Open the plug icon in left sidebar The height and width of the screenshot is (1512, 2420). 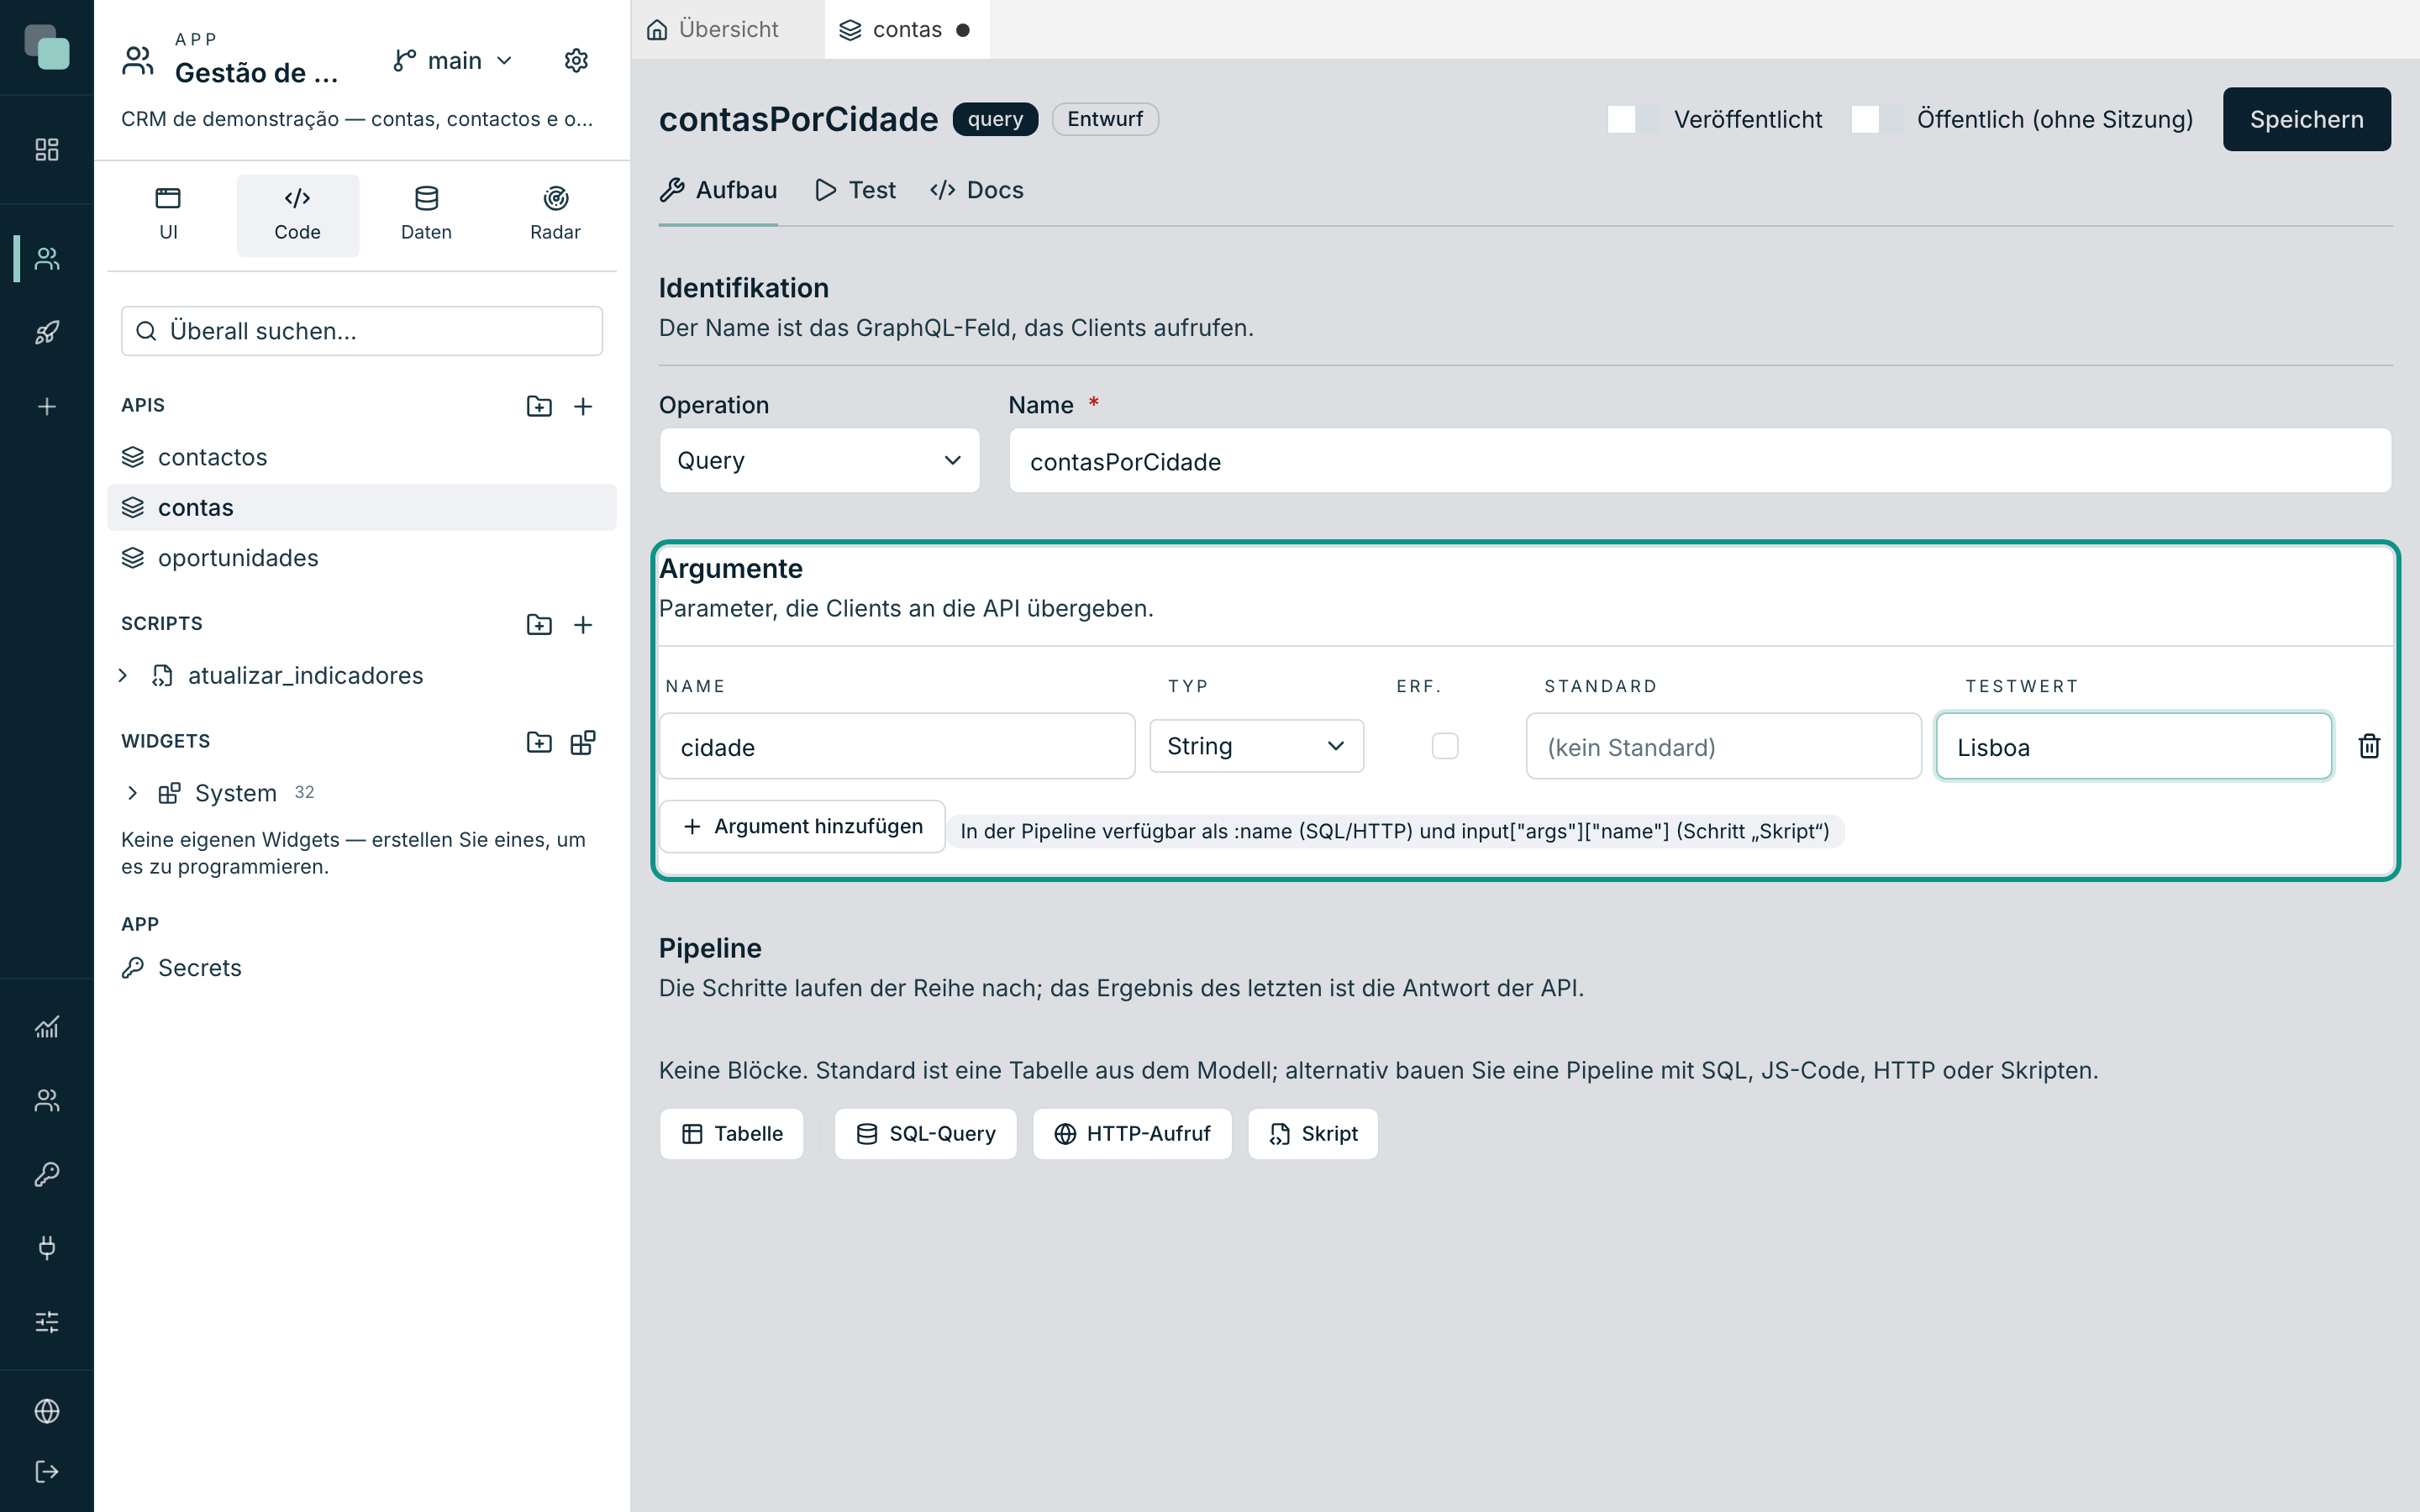pyautogui.click(x=47, y=1247)
